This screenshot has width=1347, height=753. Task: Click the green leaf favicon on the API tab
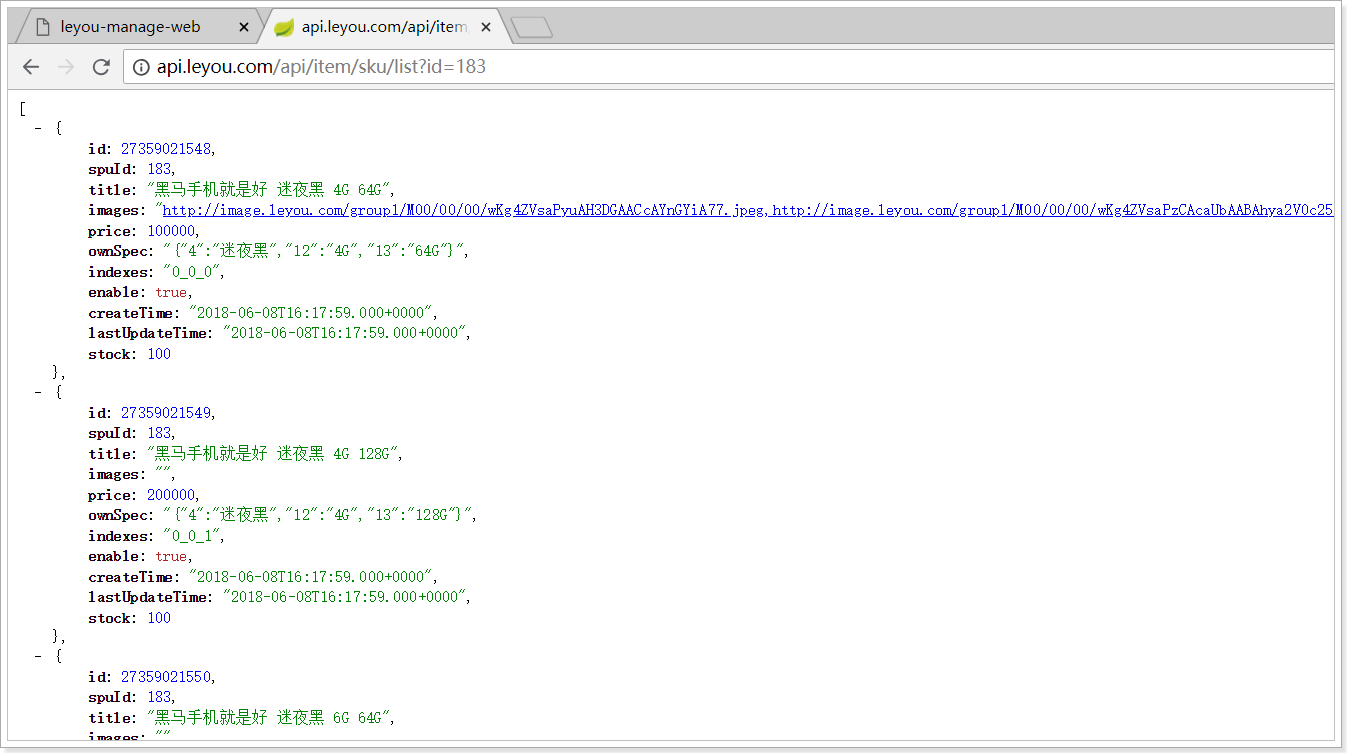tap(284, 27)
